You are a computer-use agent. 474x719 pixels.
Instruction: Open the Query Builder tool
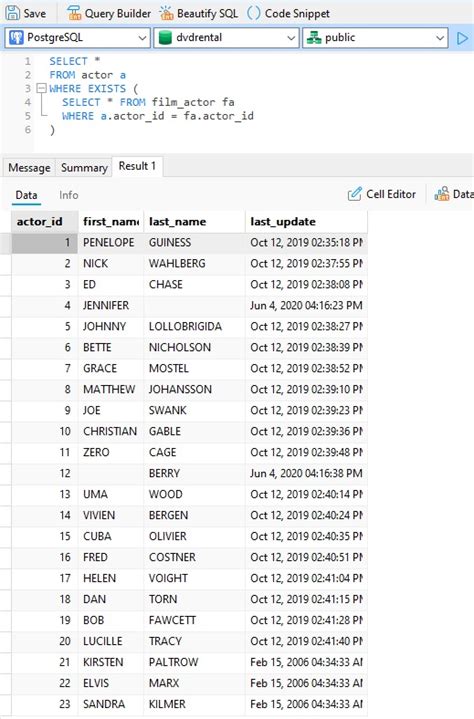[109, 13]
